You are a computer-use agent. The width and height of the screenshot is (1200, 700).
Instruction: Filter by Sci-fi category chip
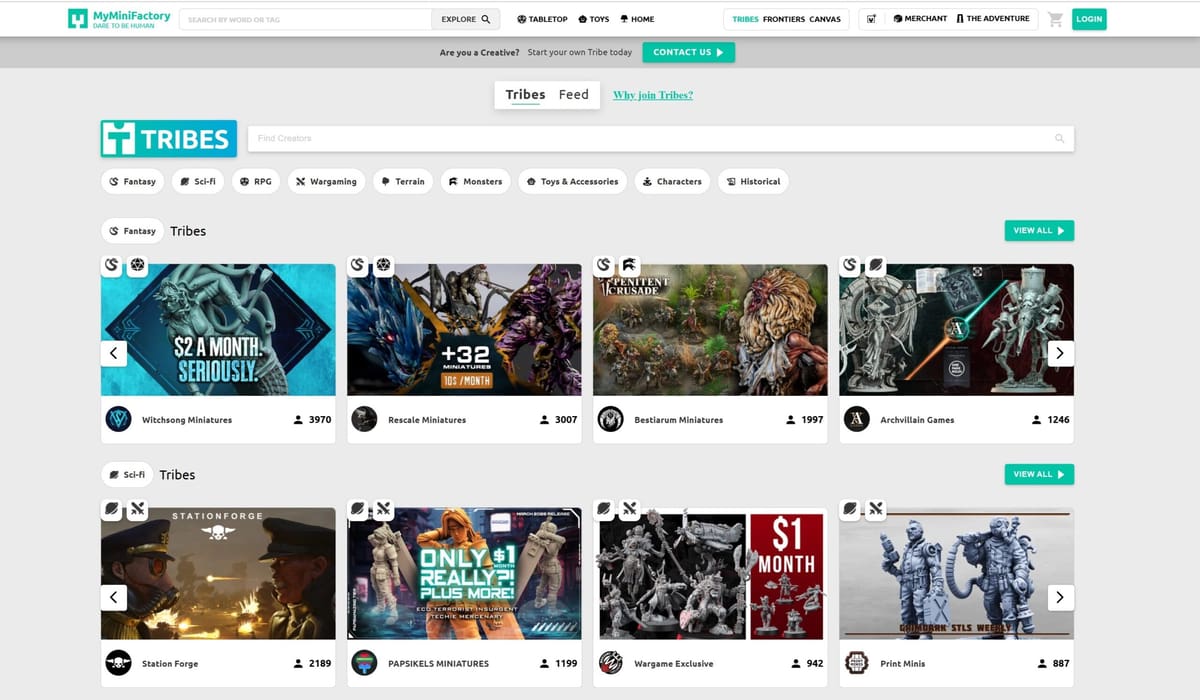coord(198,181)
